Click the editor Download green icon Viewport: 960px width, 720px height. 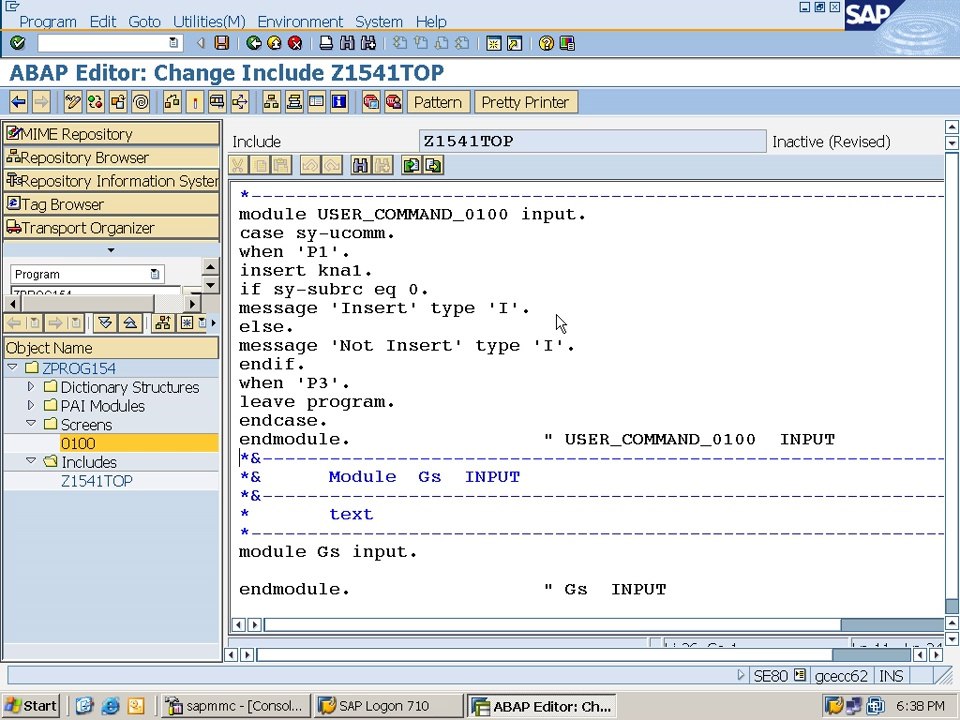coord(433,165)
